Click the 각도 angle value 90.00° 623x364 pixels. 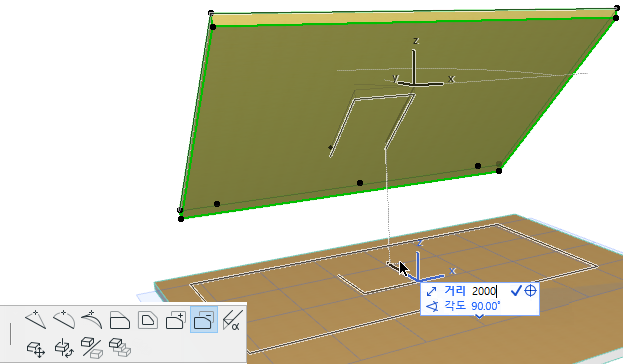(486, 306)
